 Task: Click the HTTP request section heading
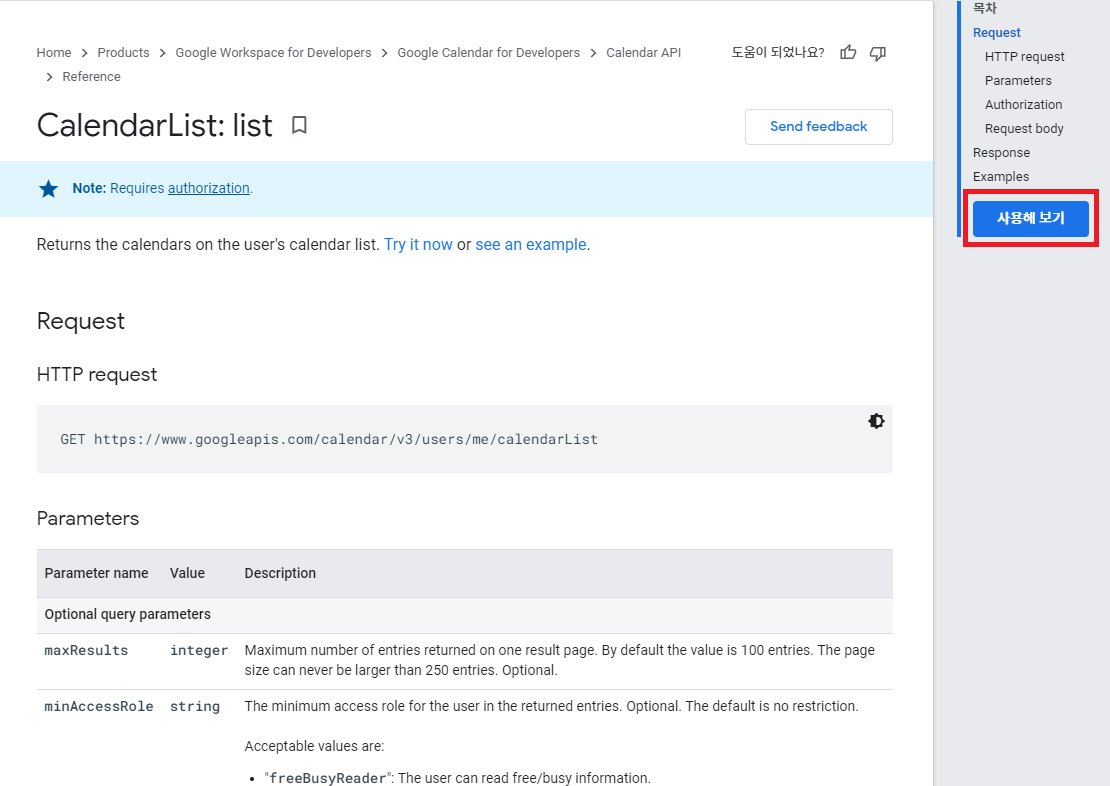pos(97,374)
